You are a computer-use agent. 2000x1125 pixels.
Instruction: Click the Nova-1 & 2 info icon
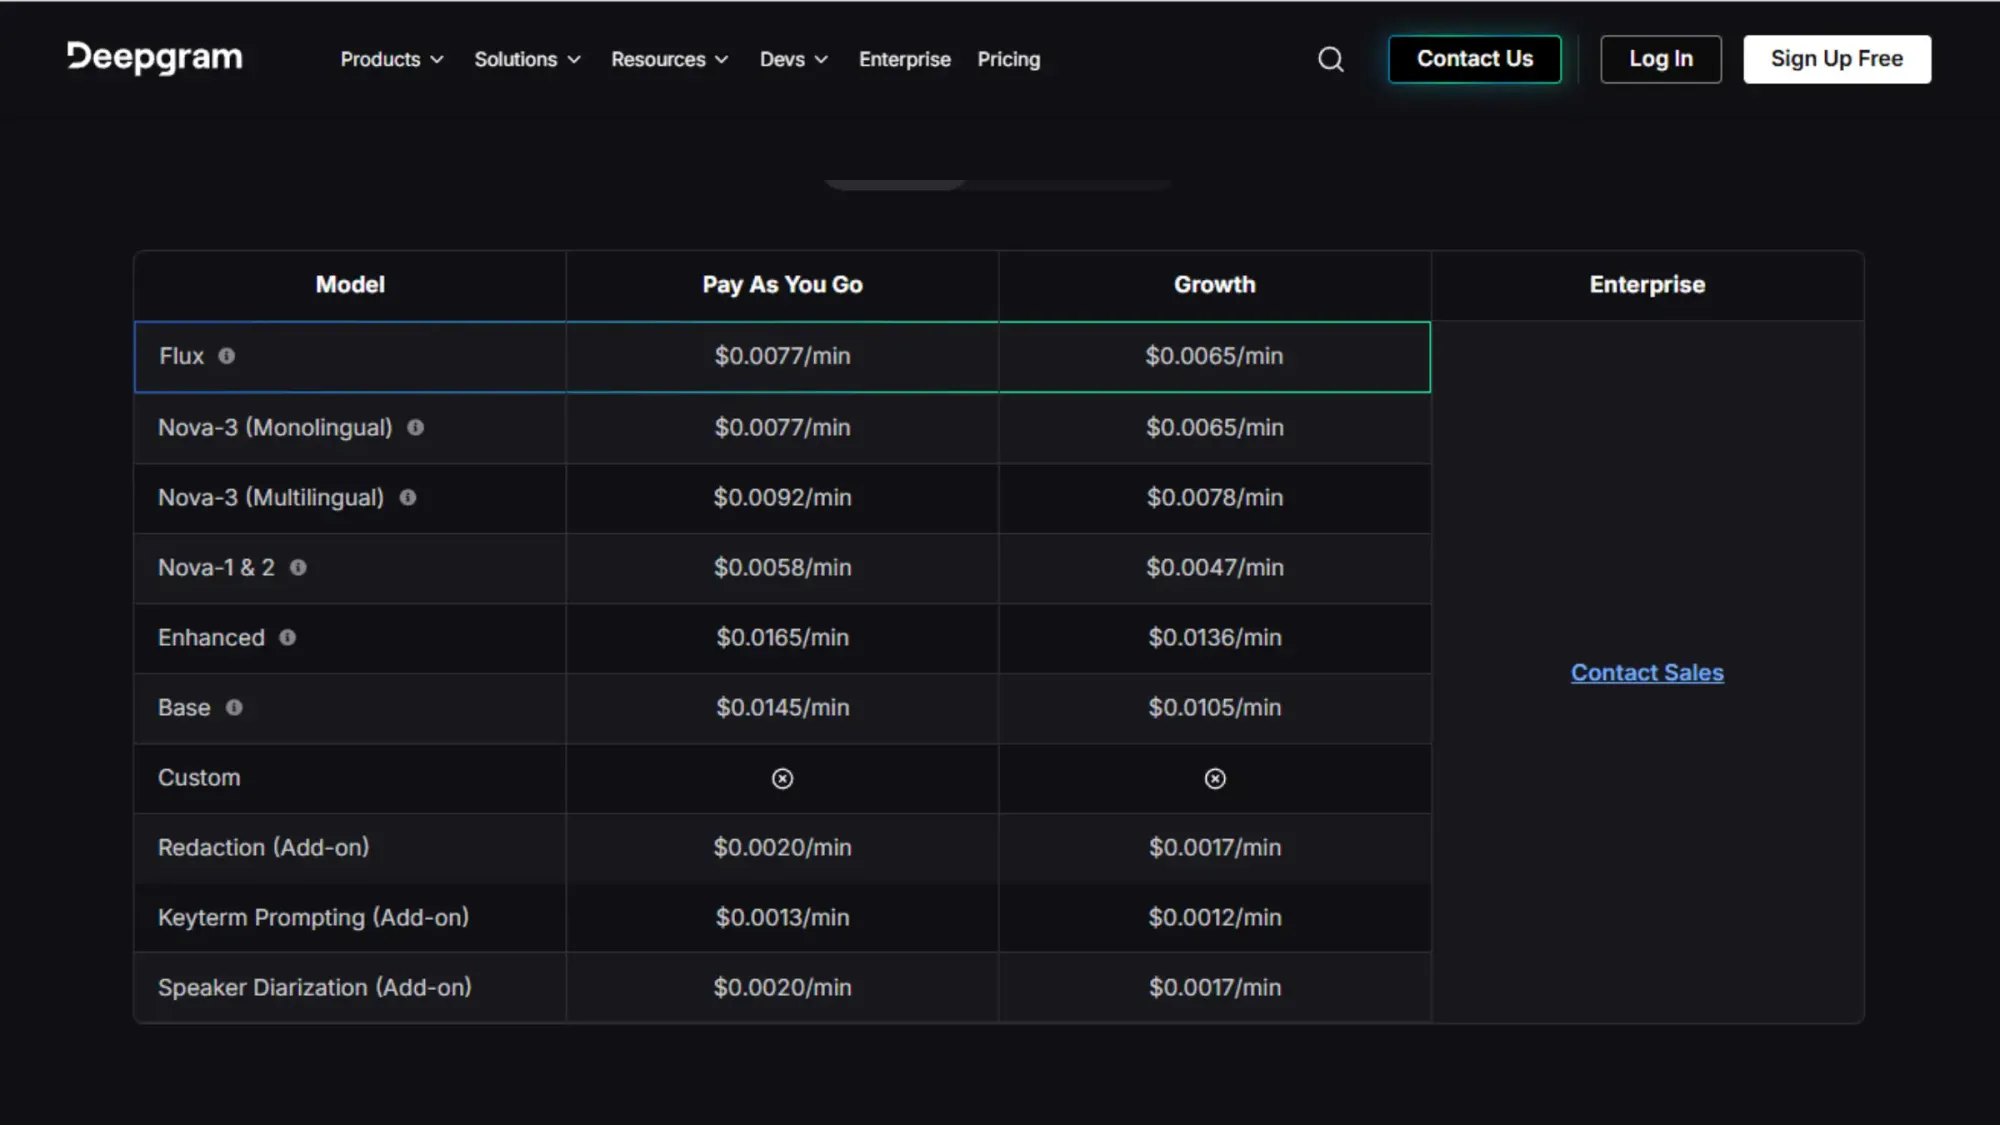pos(299,567)
